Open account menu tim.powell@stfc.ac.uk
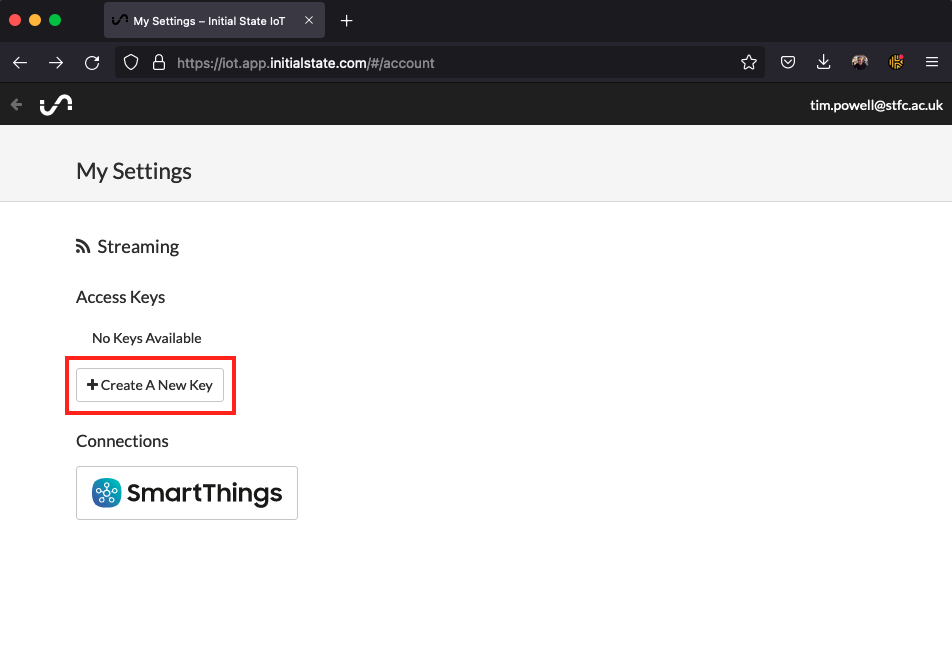The height and width of the screenshot is (652, 952). pyautogui.click(x=876, y=105)
